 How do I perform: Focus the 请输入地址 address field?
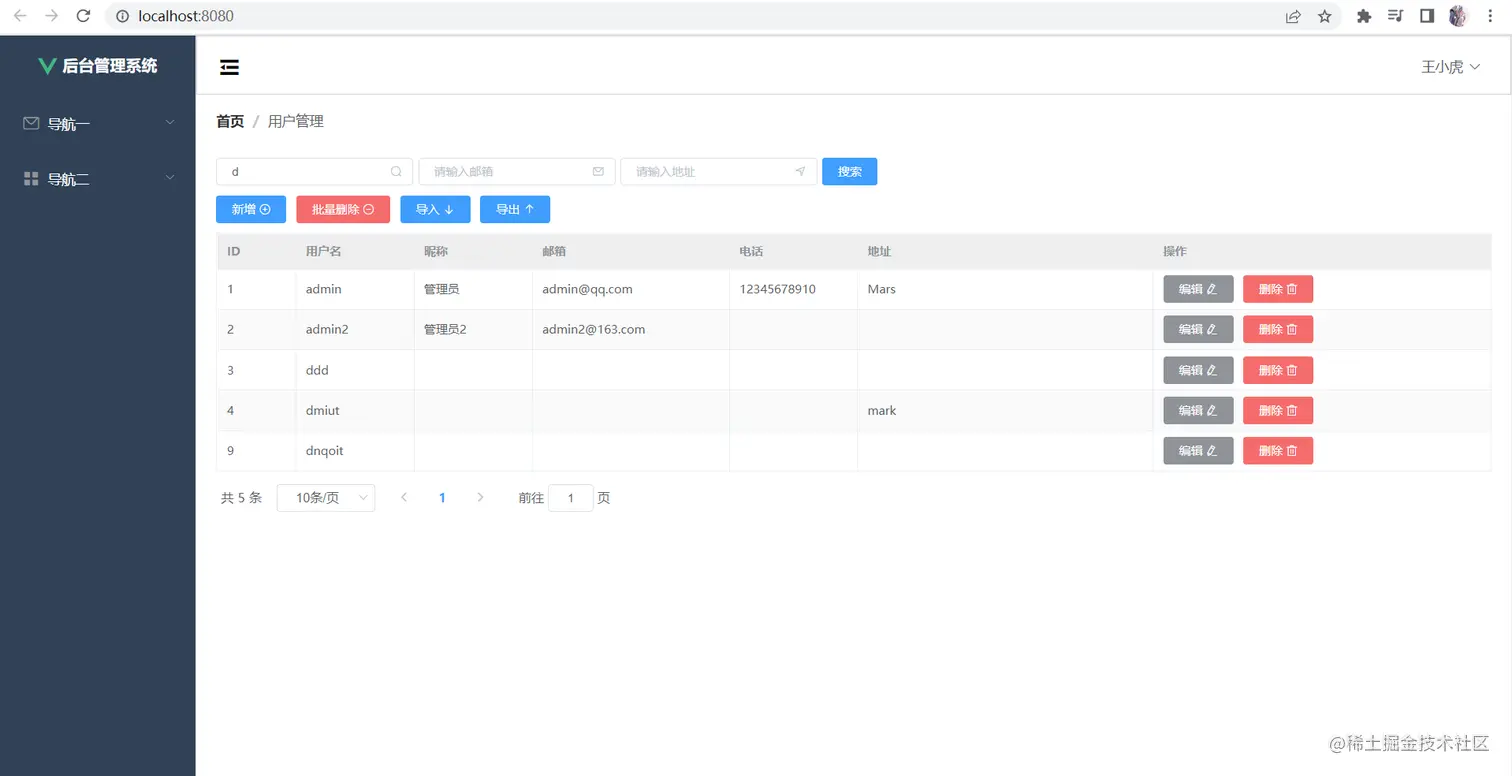point(718,172)
